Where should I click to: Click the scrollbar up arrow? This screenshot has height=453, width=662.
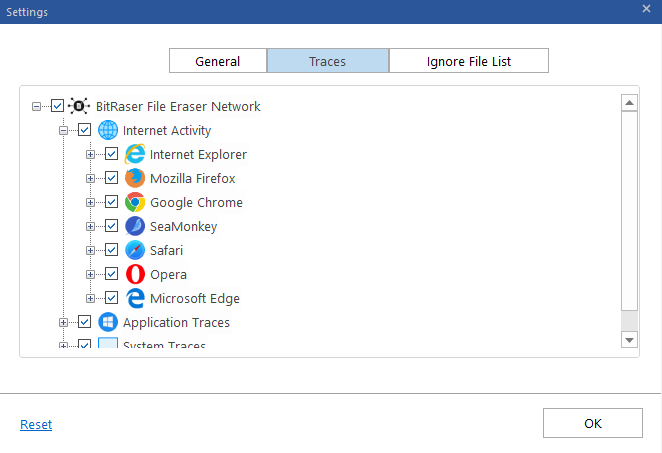629,103
